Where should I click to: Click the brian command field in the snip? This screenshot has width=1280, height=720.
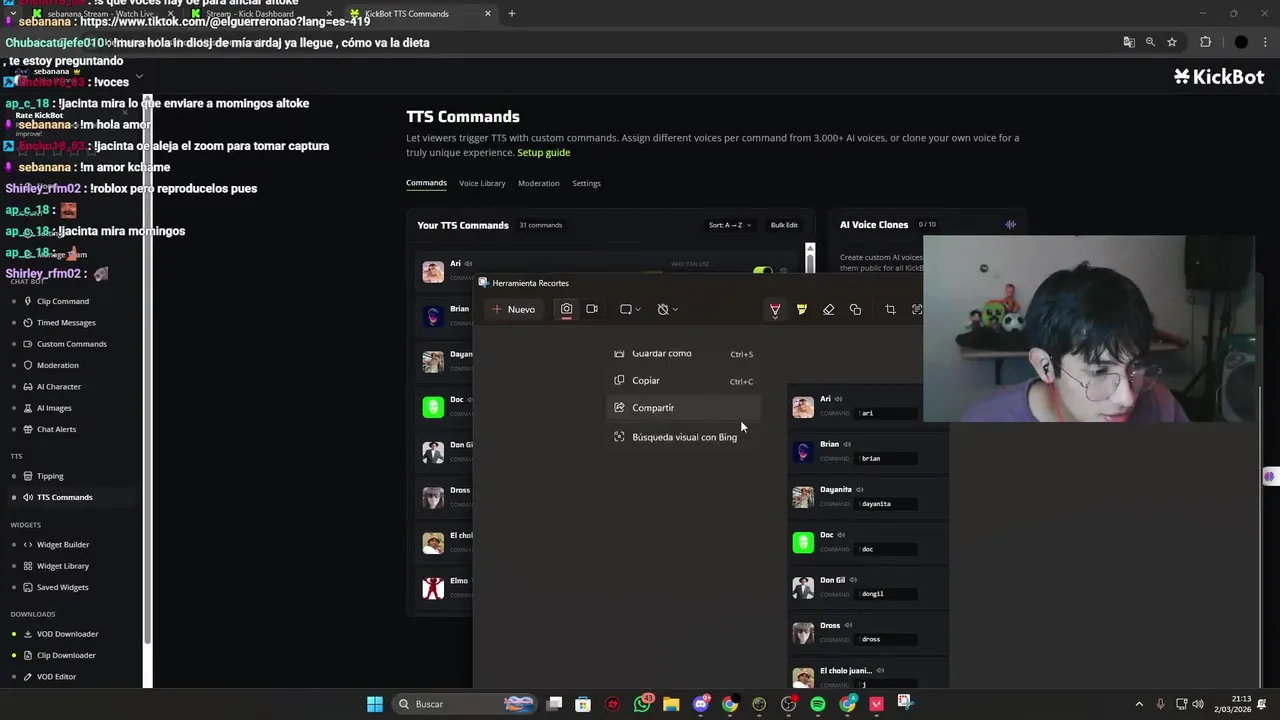886,458
